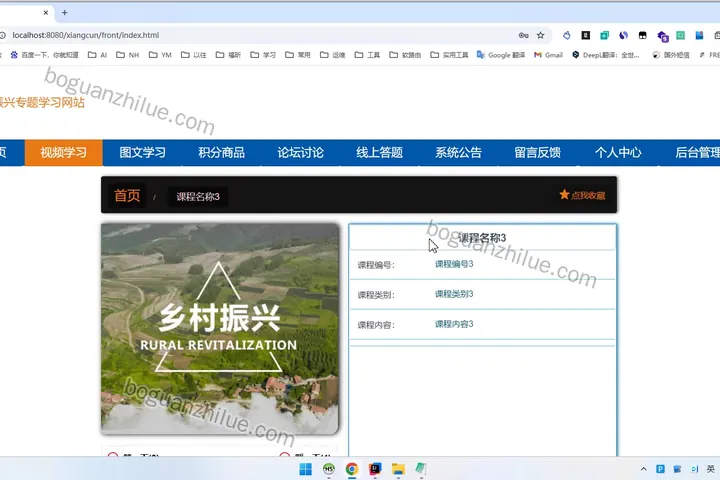Open the HS app in taskbar
This screenshot has height=480, width=720.
[329, 469]
